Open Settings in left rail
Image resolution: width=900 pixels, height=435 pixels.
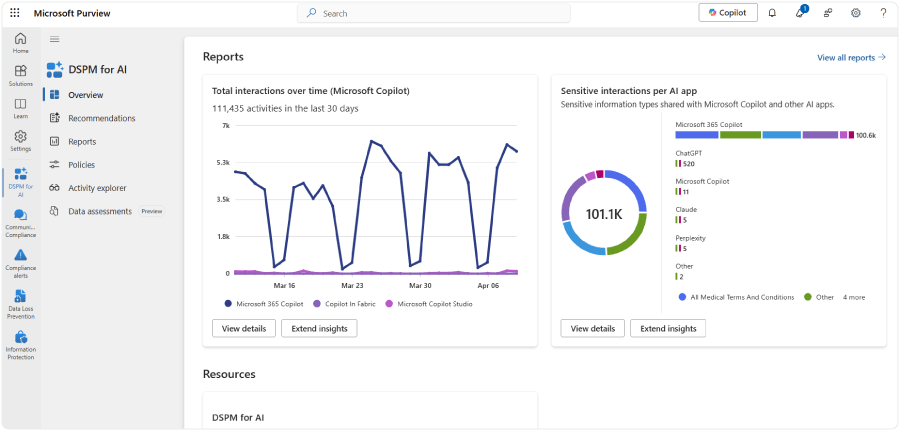[21, 141]
